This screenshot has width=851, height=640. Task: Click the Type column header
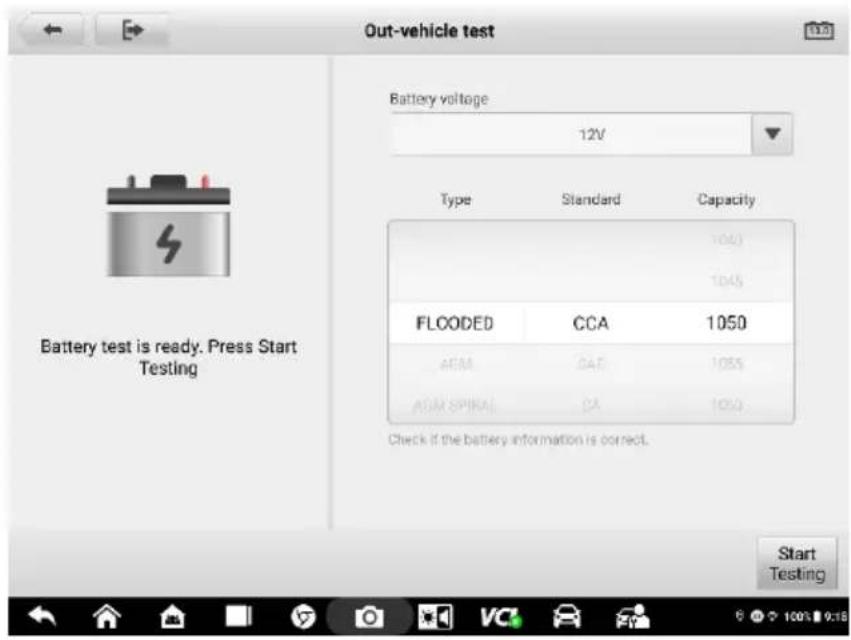click(455, 200)
